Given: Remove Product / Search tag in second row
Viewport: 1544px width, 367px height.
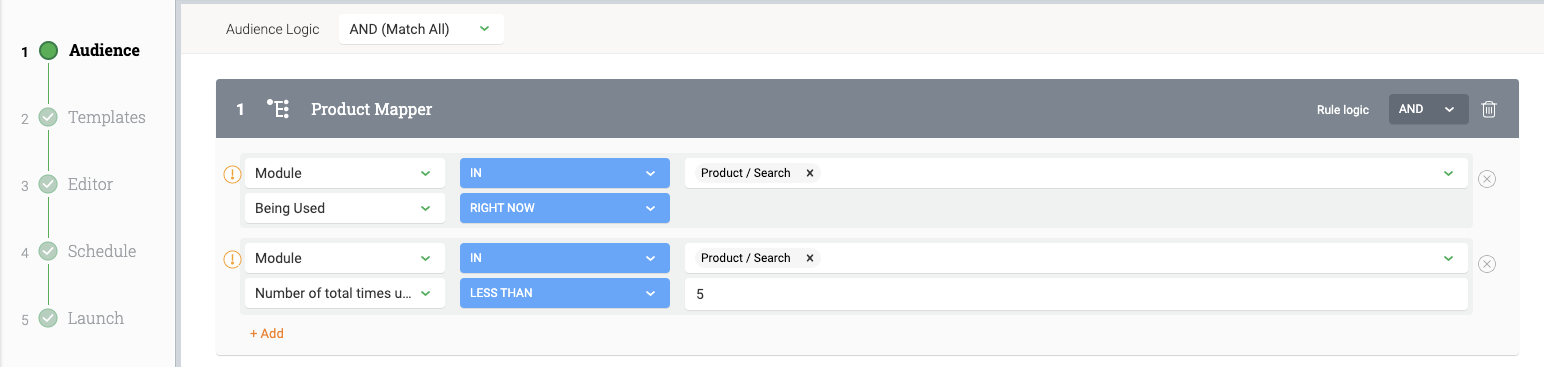Looking at the screenshot, I should 810,258.
